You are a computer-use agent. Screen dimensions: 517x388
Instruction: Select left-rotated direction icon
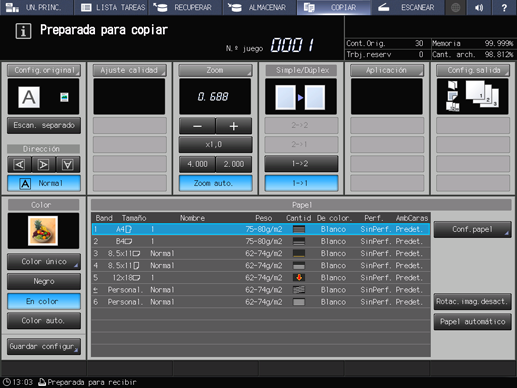coord(19,165)
